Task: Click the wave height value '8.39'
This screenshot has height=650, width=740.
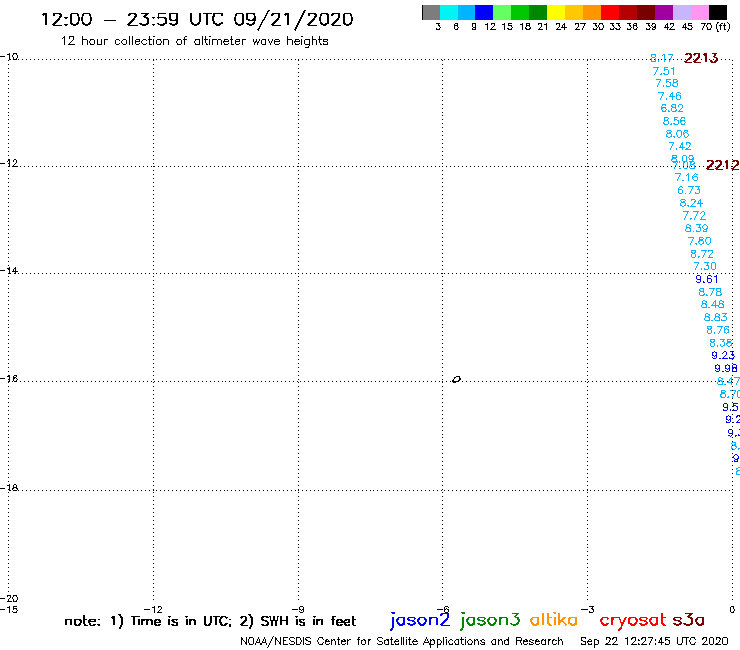Action: coord(697,228)
